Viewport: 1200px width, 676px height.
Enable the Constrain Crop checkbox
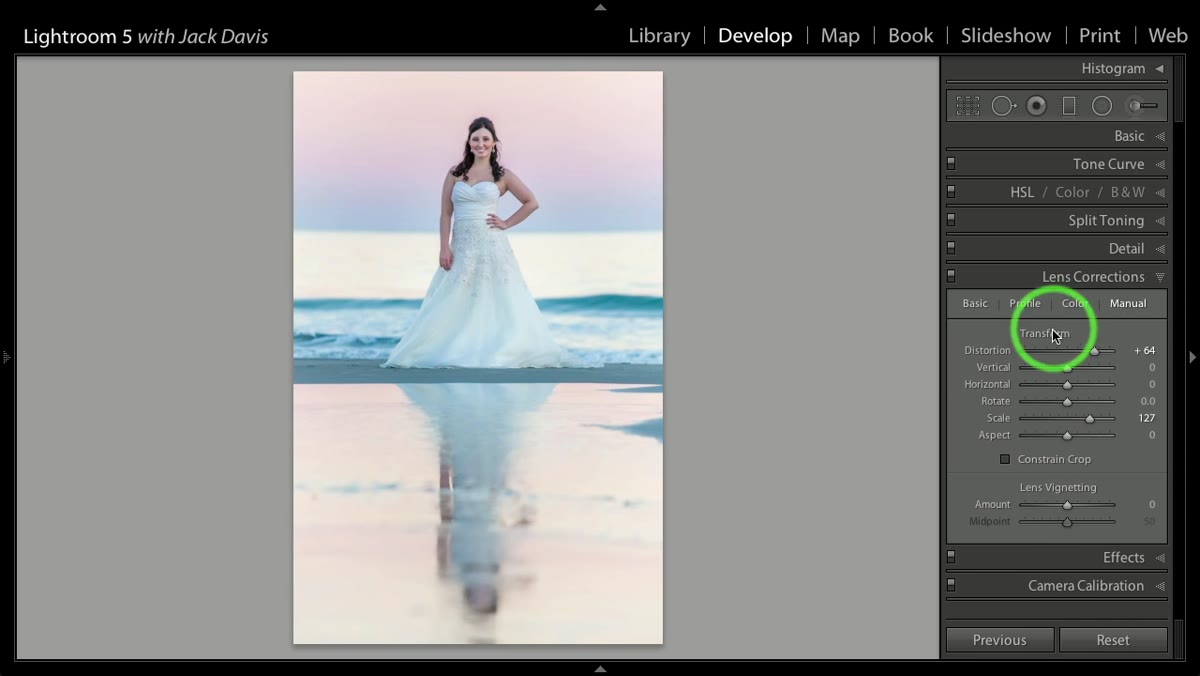click(x=1005, y=459)
